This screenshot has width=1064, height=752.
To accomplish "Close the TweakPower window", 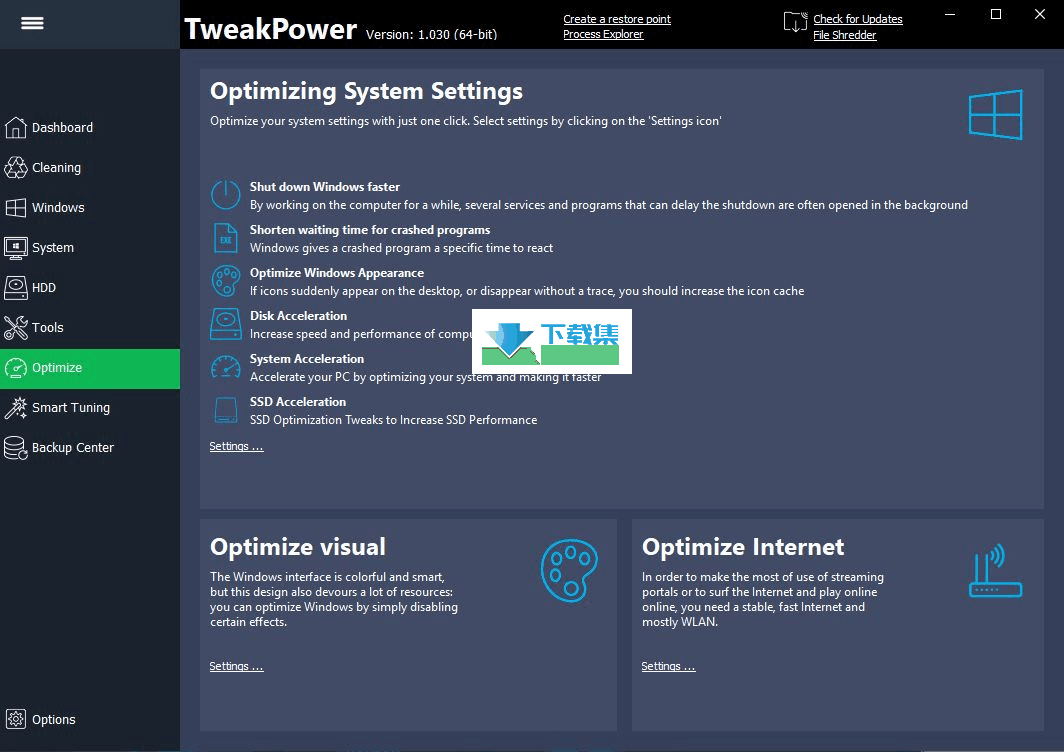I will (x=1040, y=14).
